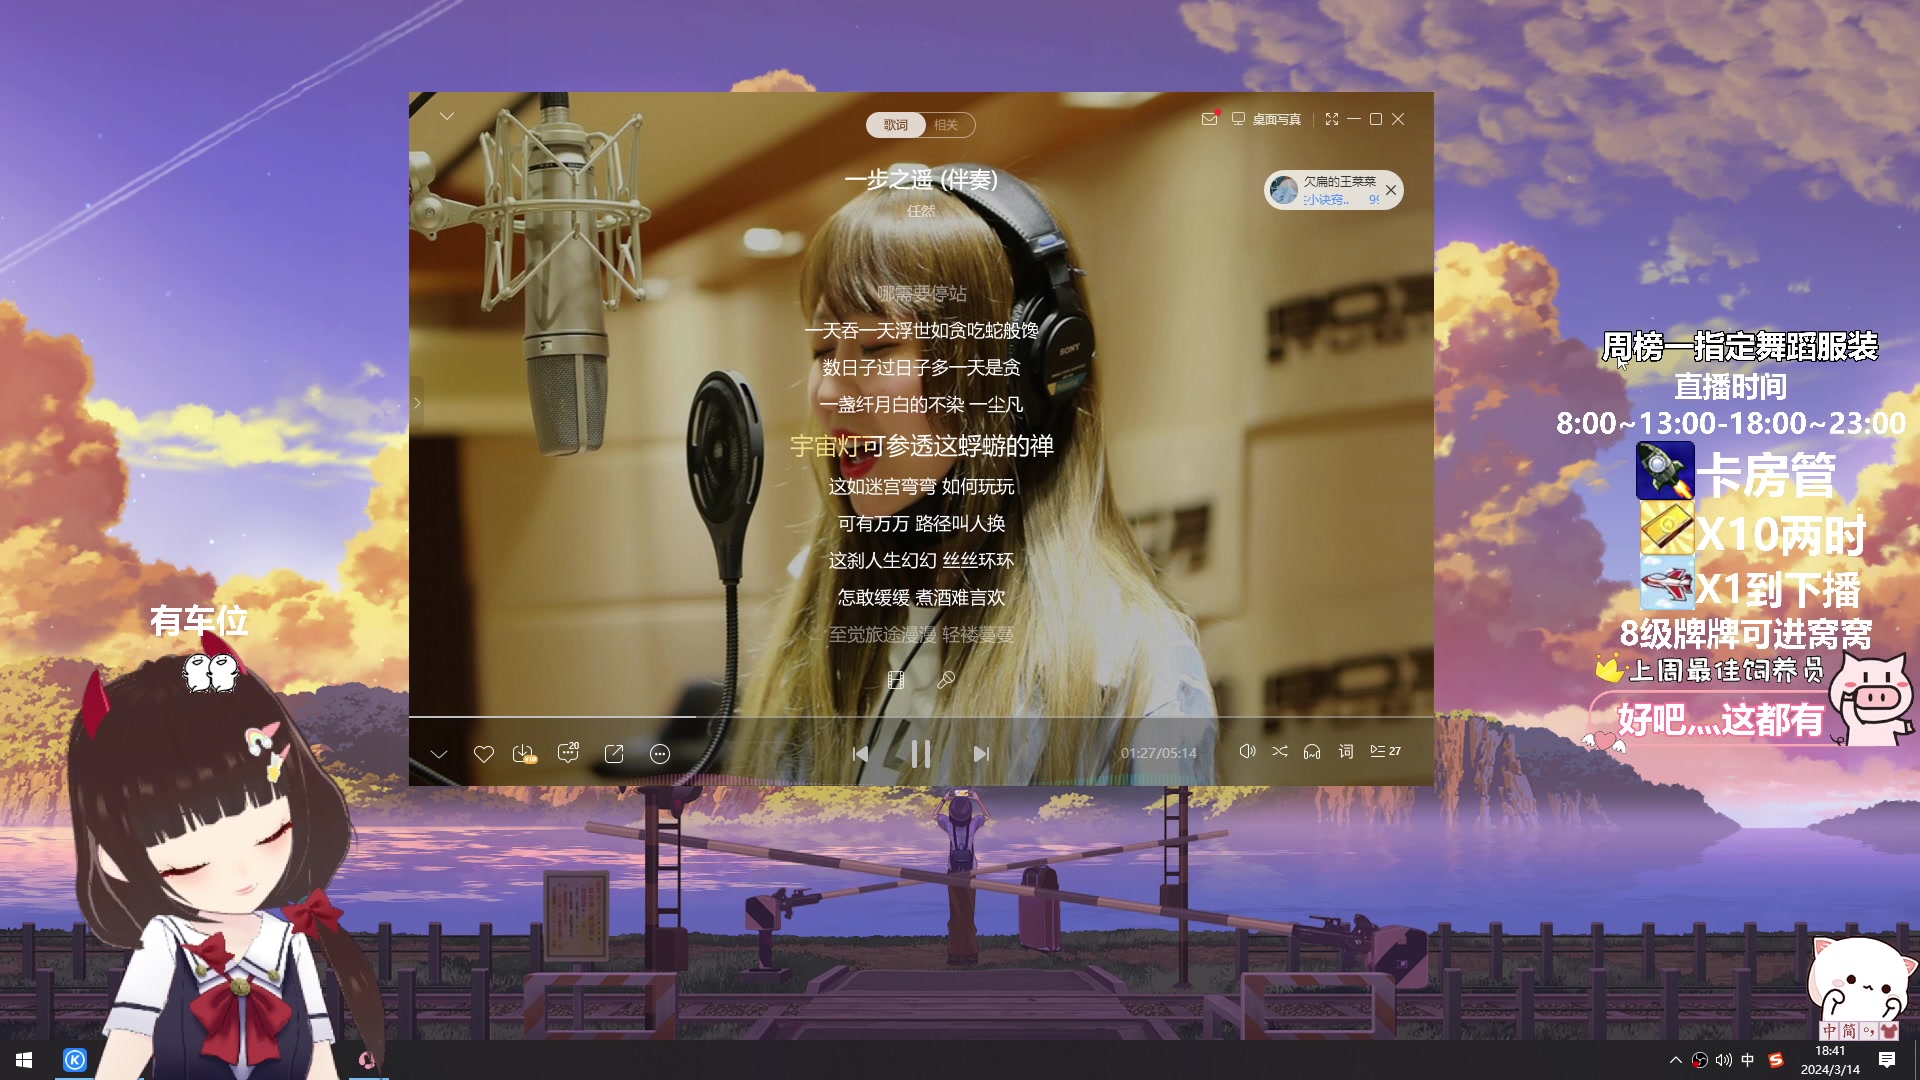Open the messages envelope icon
Viewport: 1920px width, 1080px height.
(1209, 119)
